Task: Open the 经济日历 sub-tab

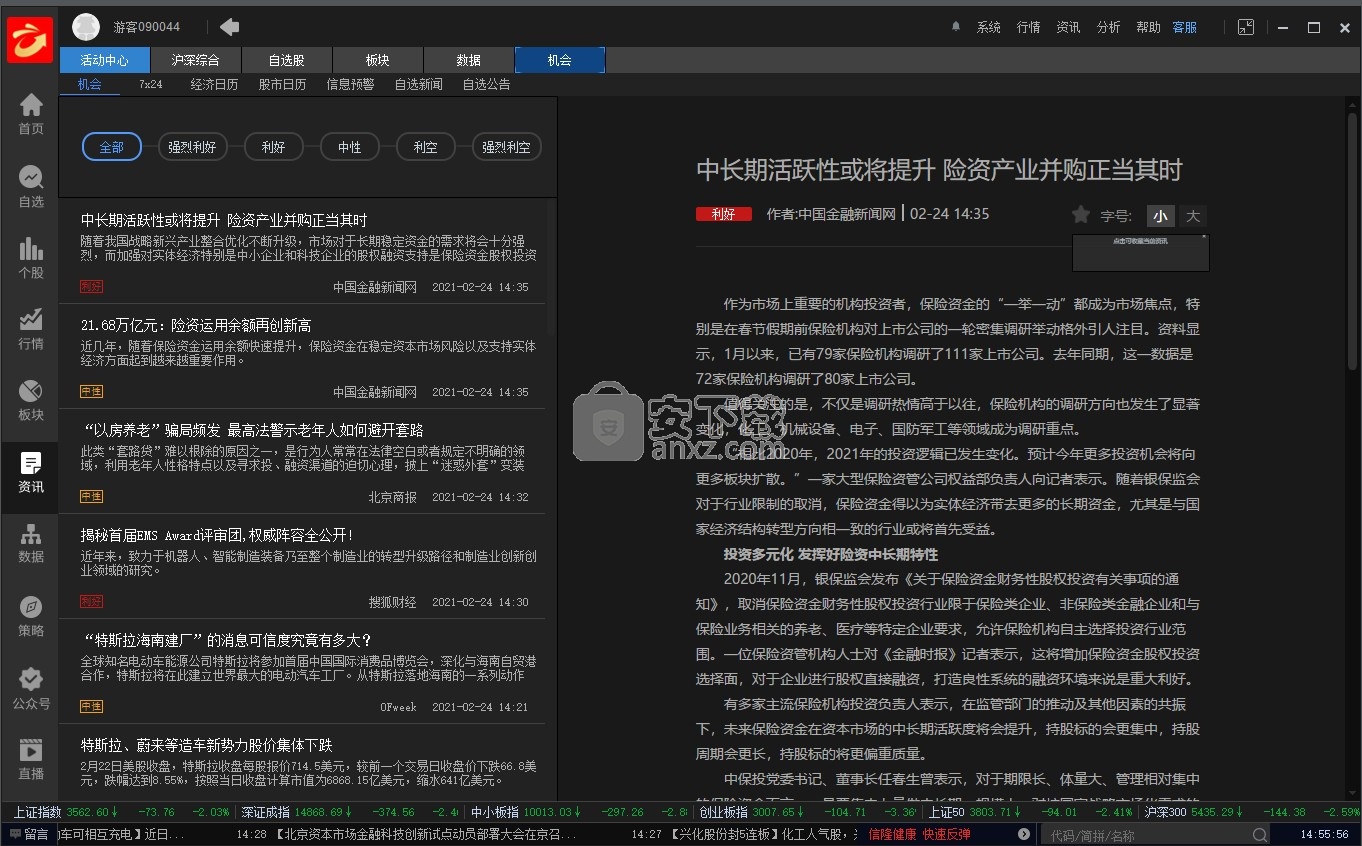Action: 214,85
